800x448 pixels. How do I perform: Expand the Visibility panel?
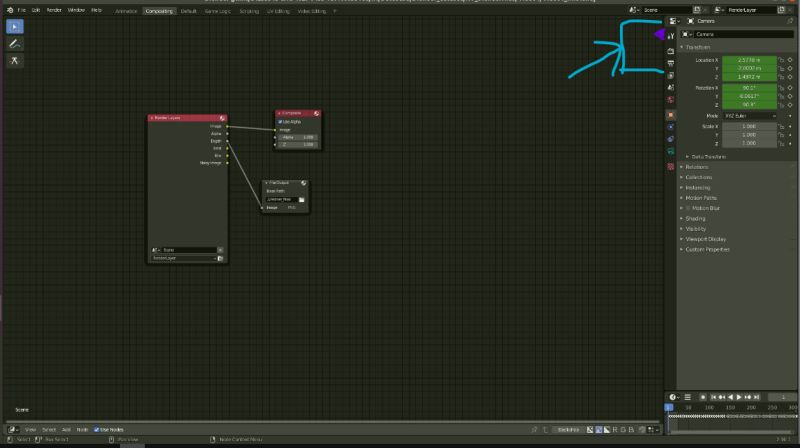pos(695,229)
